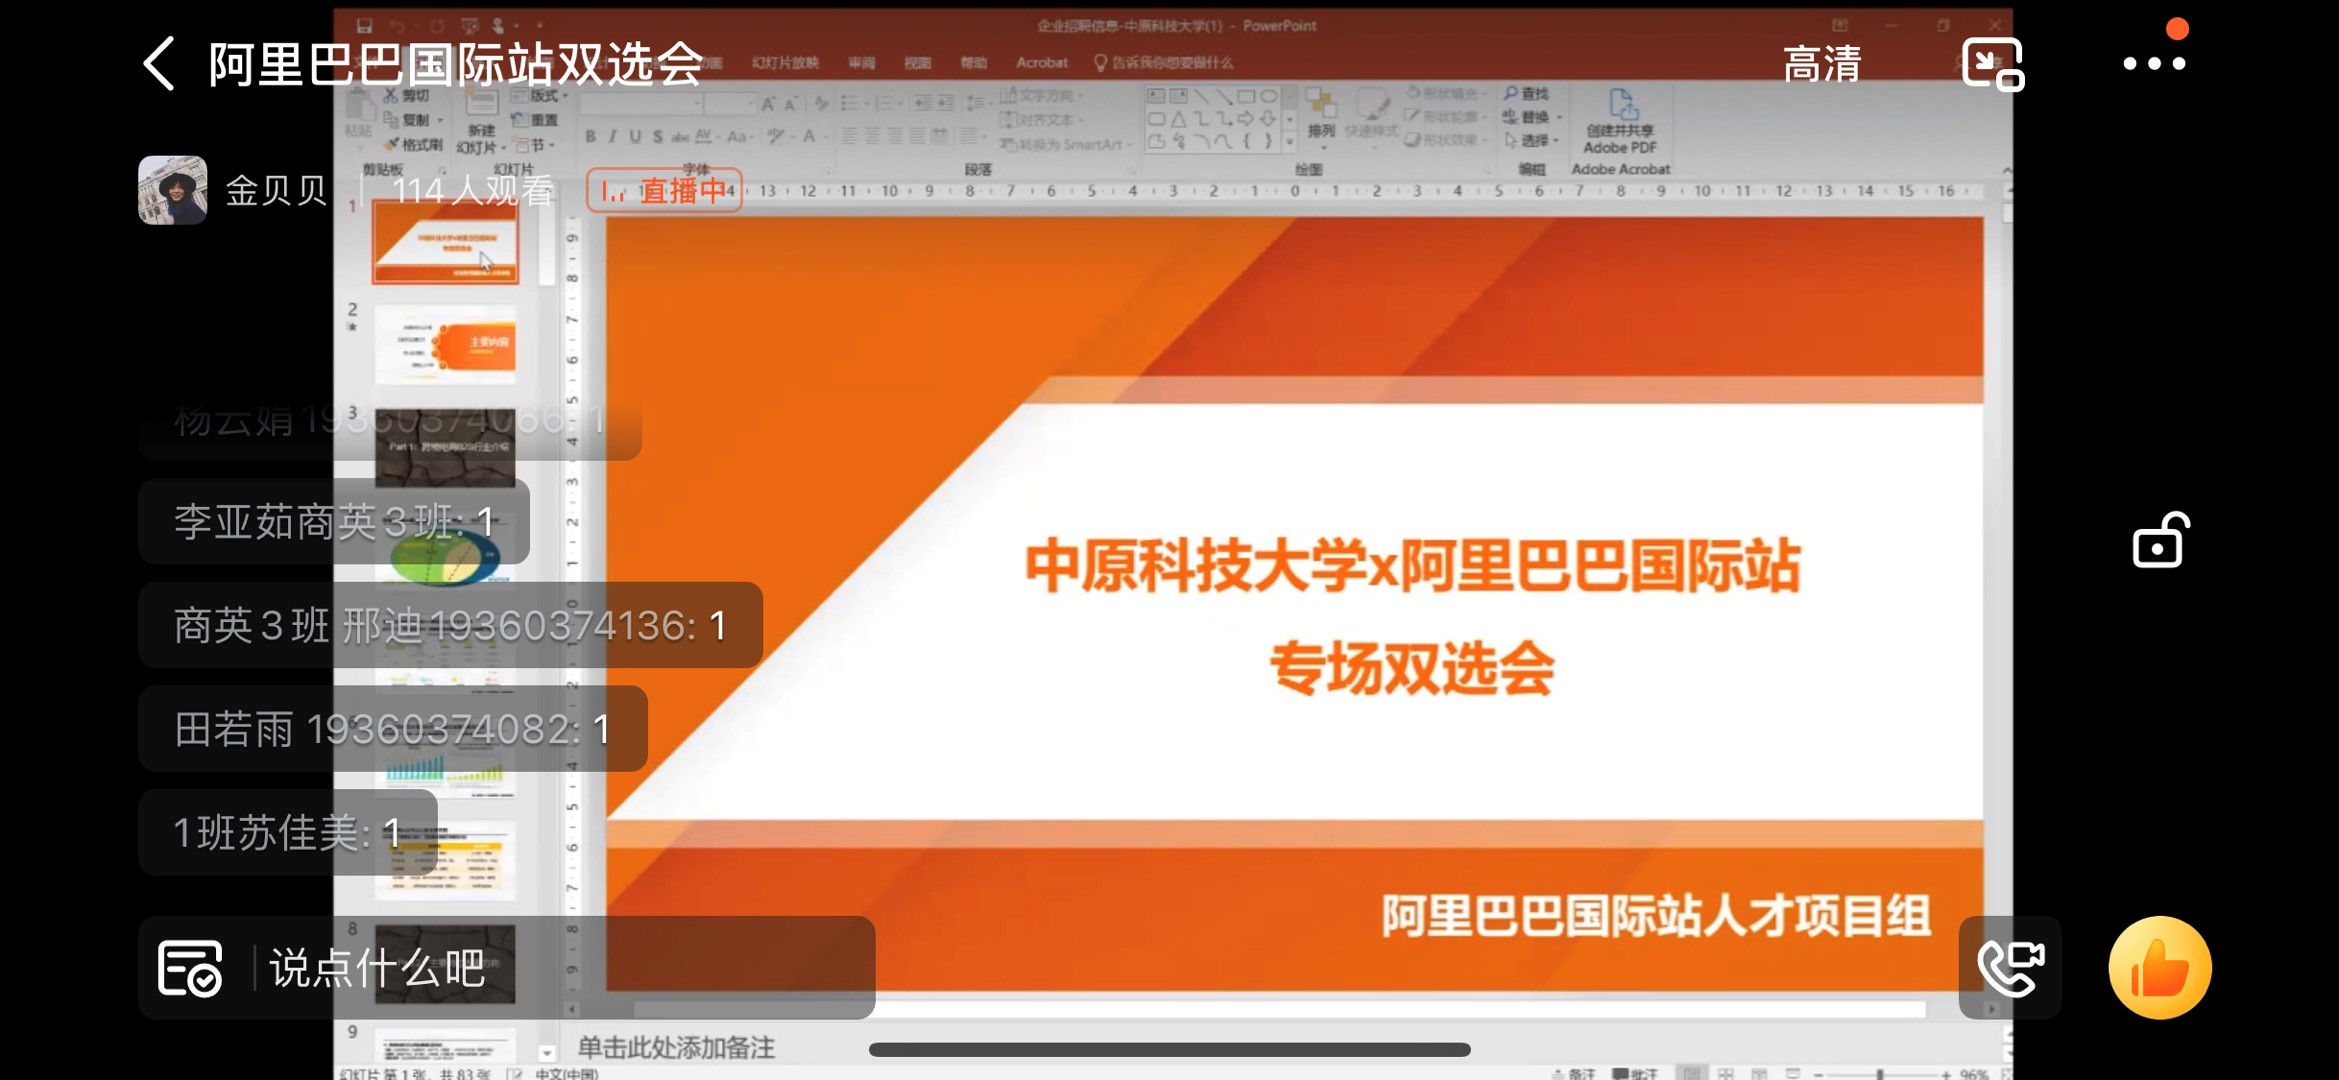The image size is (2339, 1080).
Task: Click the zoom slider in status bar
Action: 1880,1073
